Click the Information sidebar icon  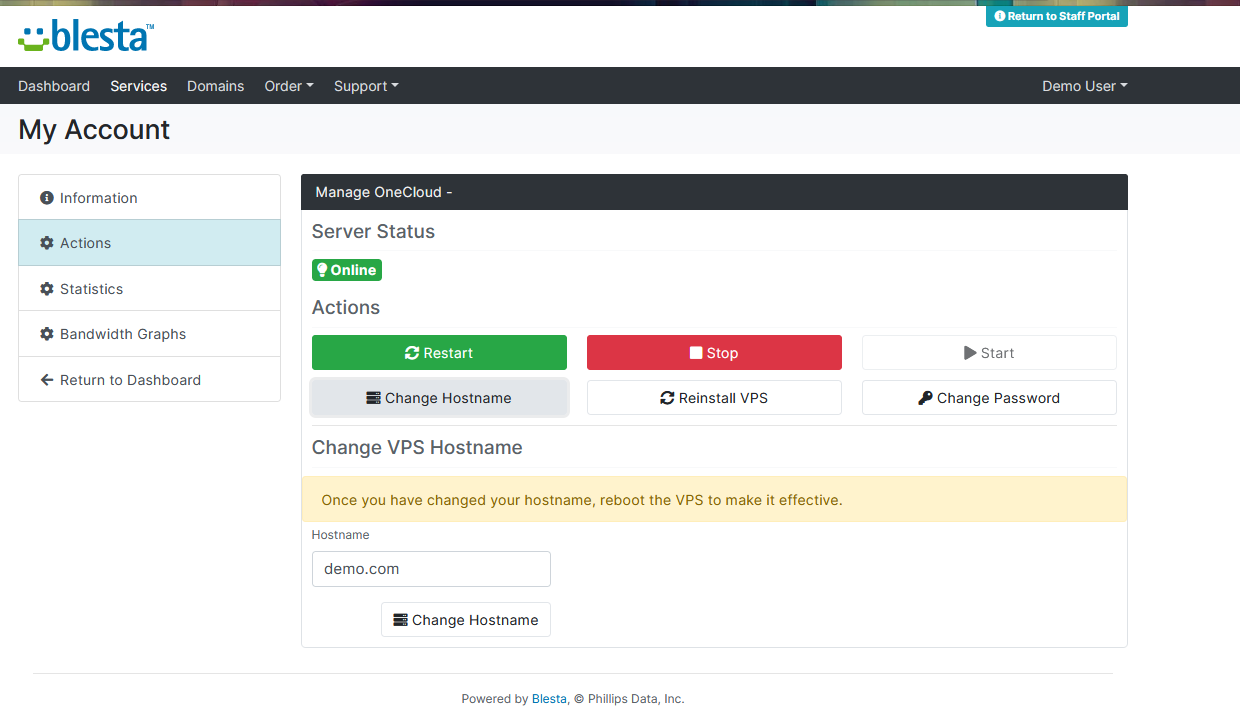(46, 198)
